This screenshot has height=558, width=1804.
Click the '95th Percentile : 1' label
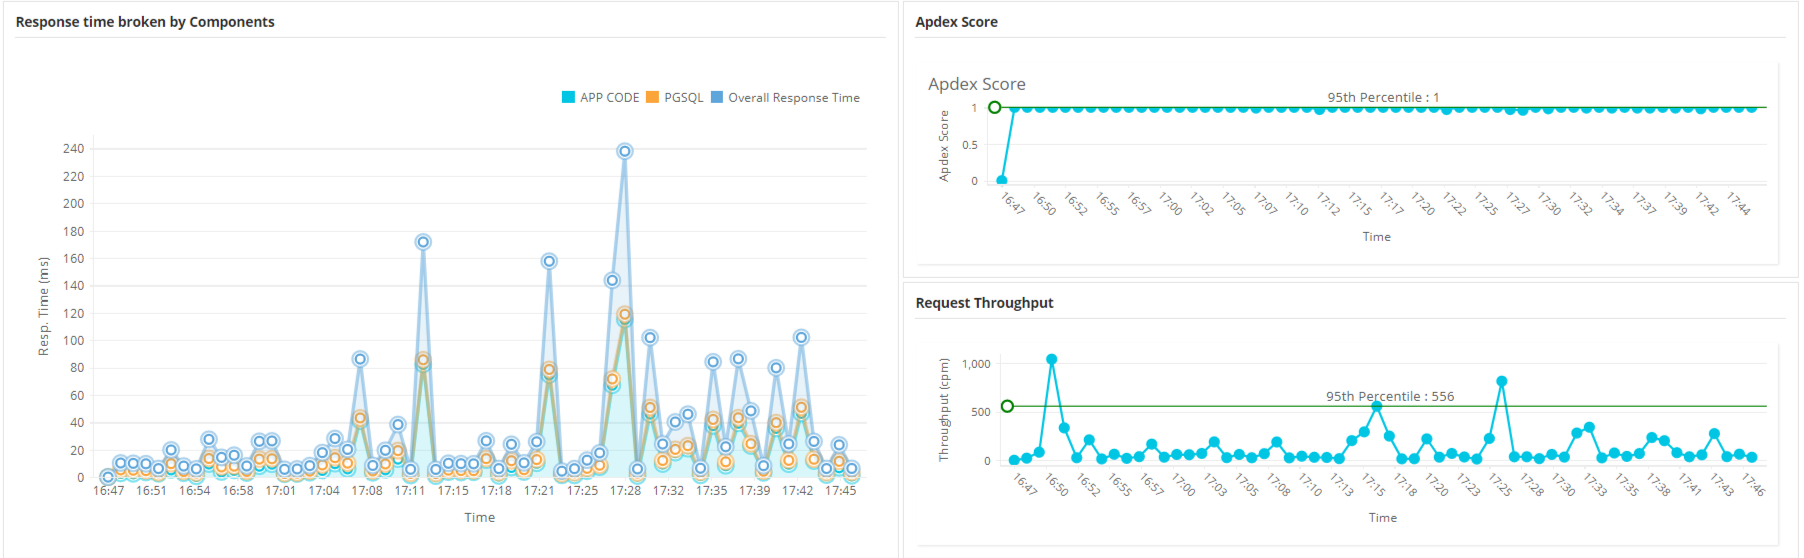pyautogui.click(x=1383, y=97)
